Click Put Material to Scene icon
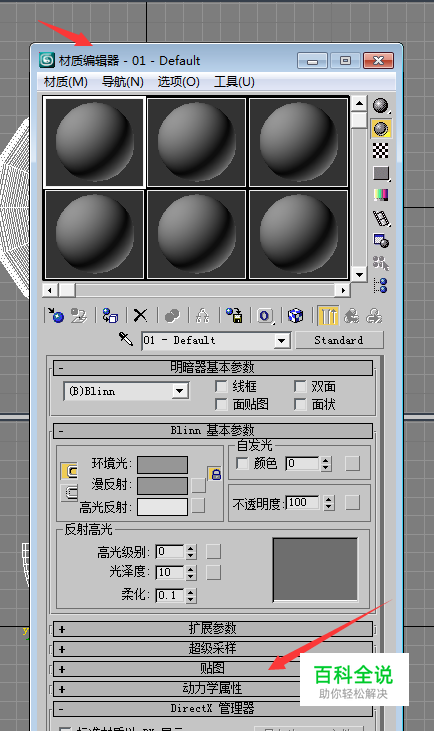The image size is (434, 731). coord(79,316)
